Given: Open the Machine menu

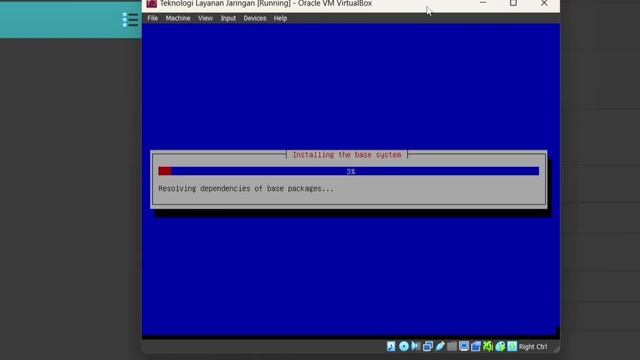Looking at the screenshot, I should (x=178, y=18).
